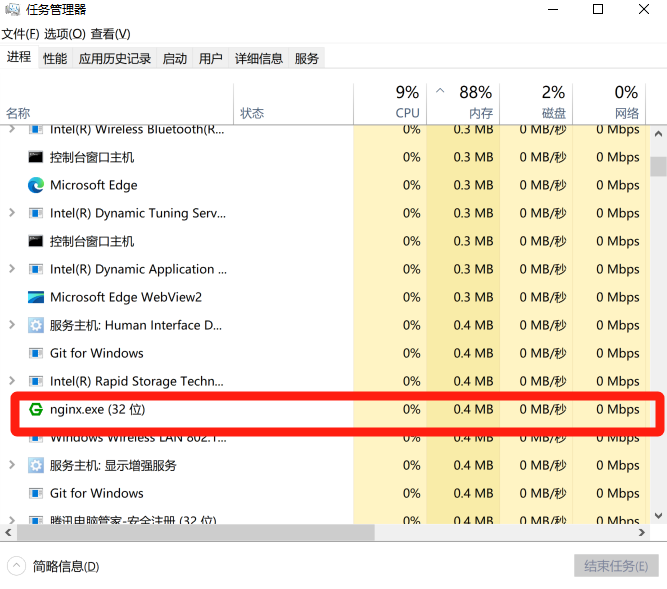Collapse to 简略信息 view using arrow
667x589 pixels.
coord(16,566)
